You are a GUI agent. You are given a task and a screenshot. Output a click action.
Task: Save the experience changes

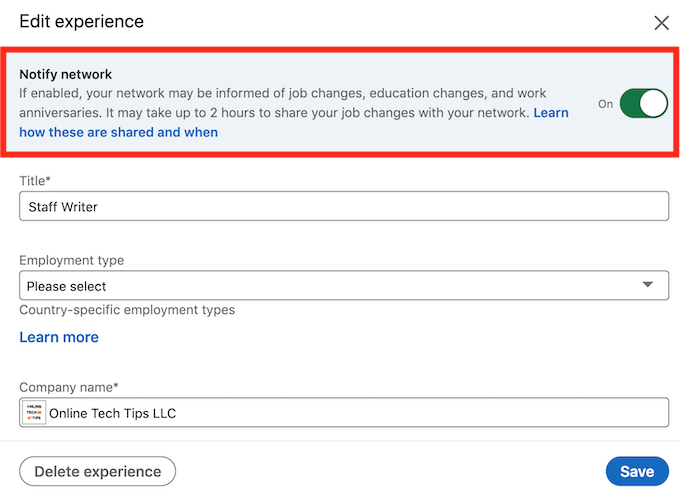(637, 471)
